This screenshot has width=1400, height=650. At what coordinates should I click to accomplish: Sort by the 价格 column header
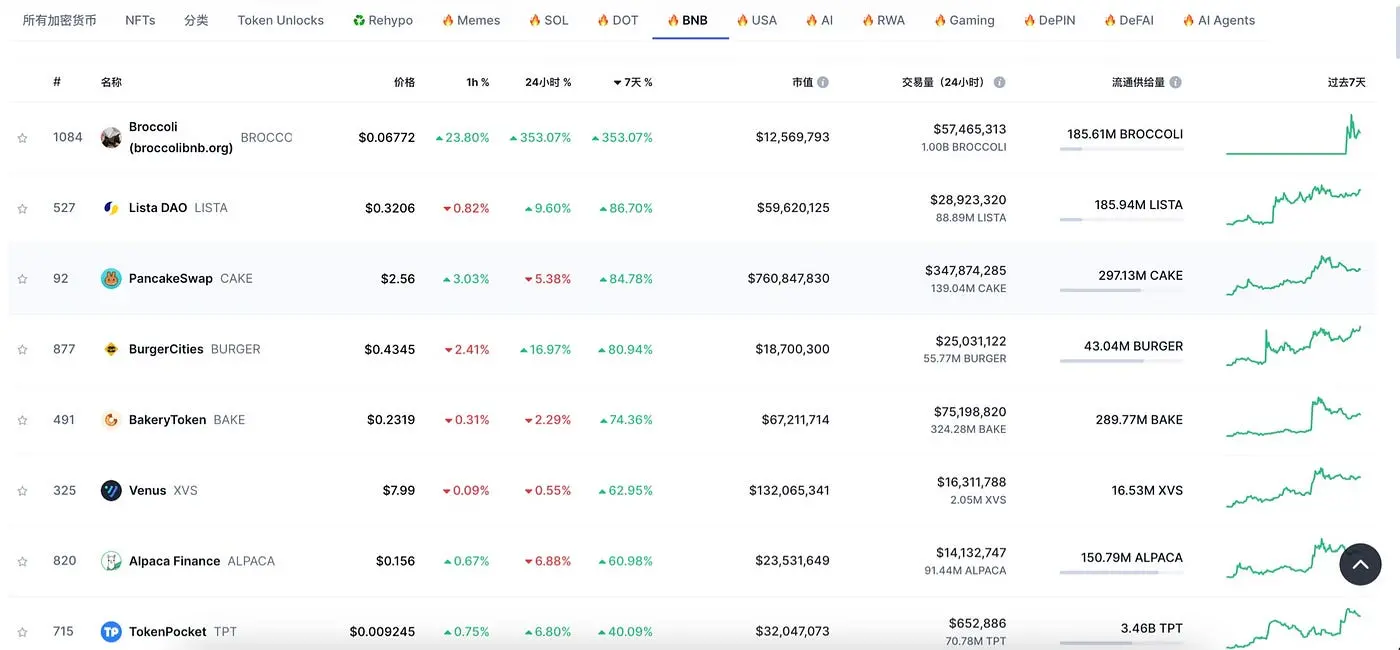(404, 82)
